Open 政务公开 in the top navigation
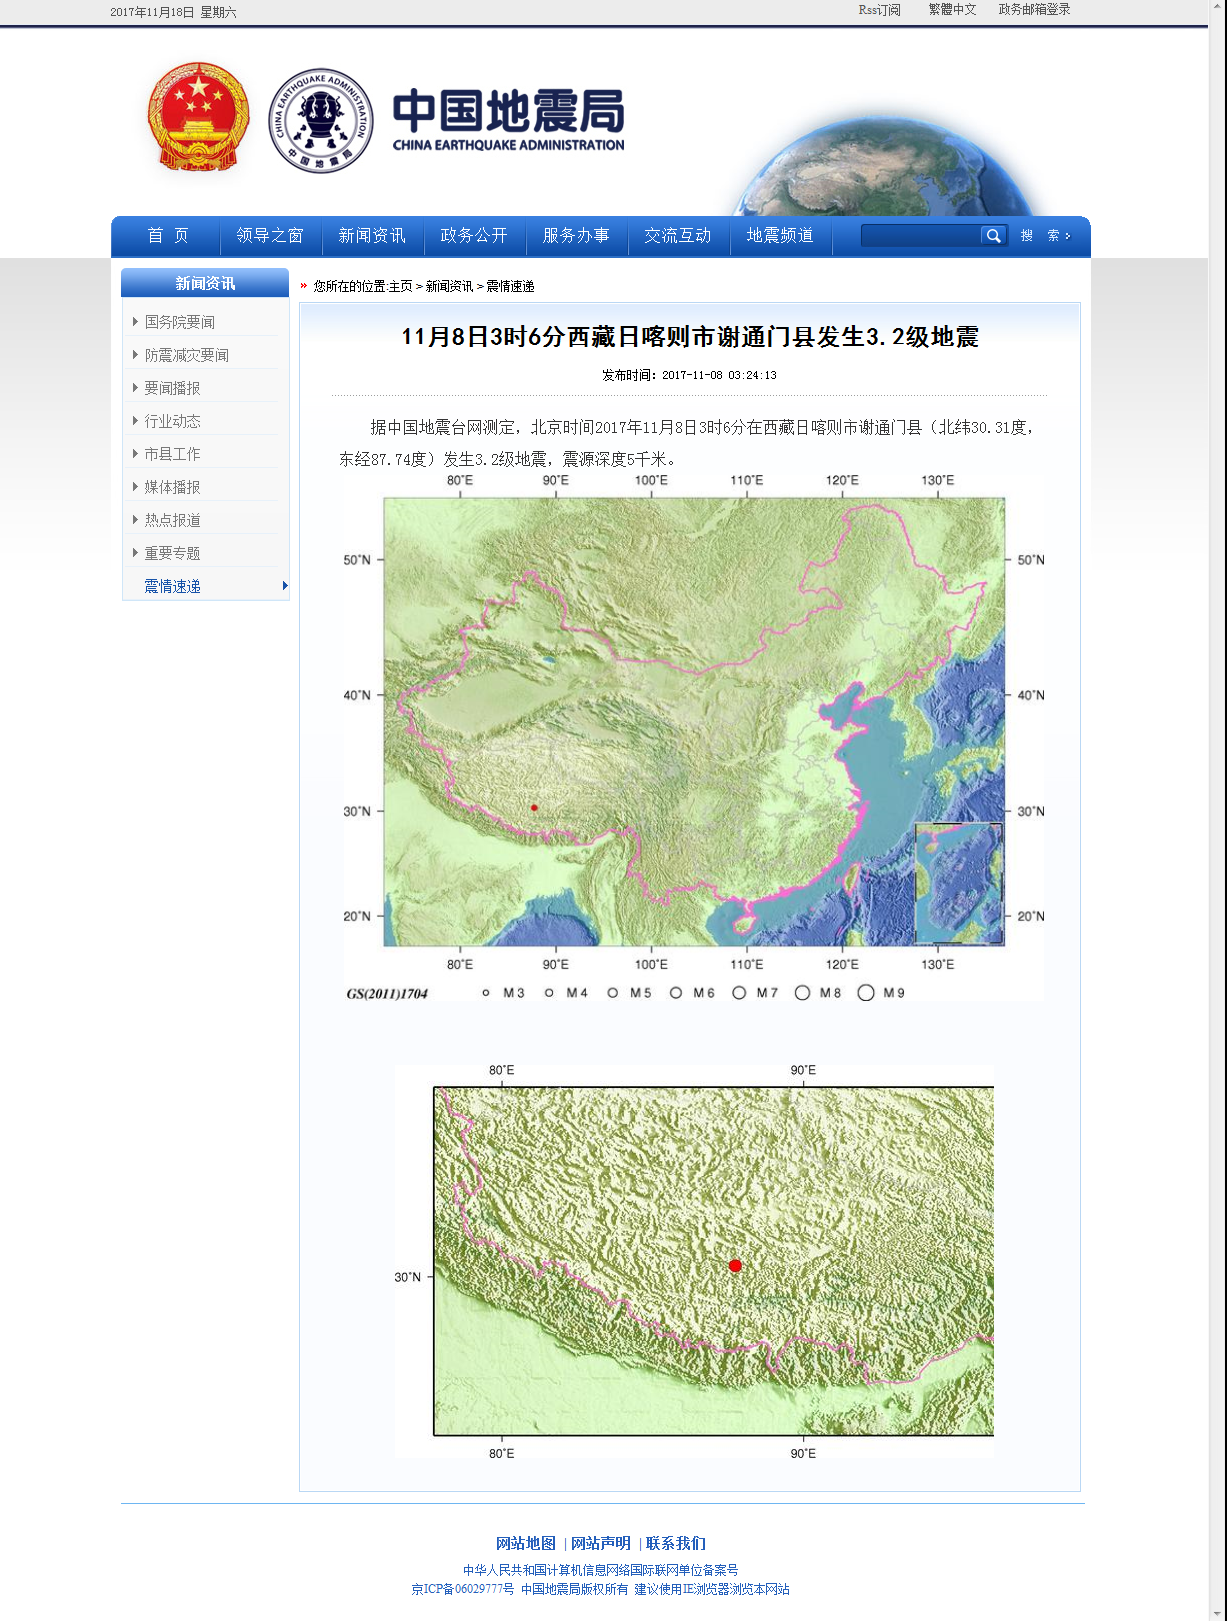The image size is (1227, 1621). [474, 236]
